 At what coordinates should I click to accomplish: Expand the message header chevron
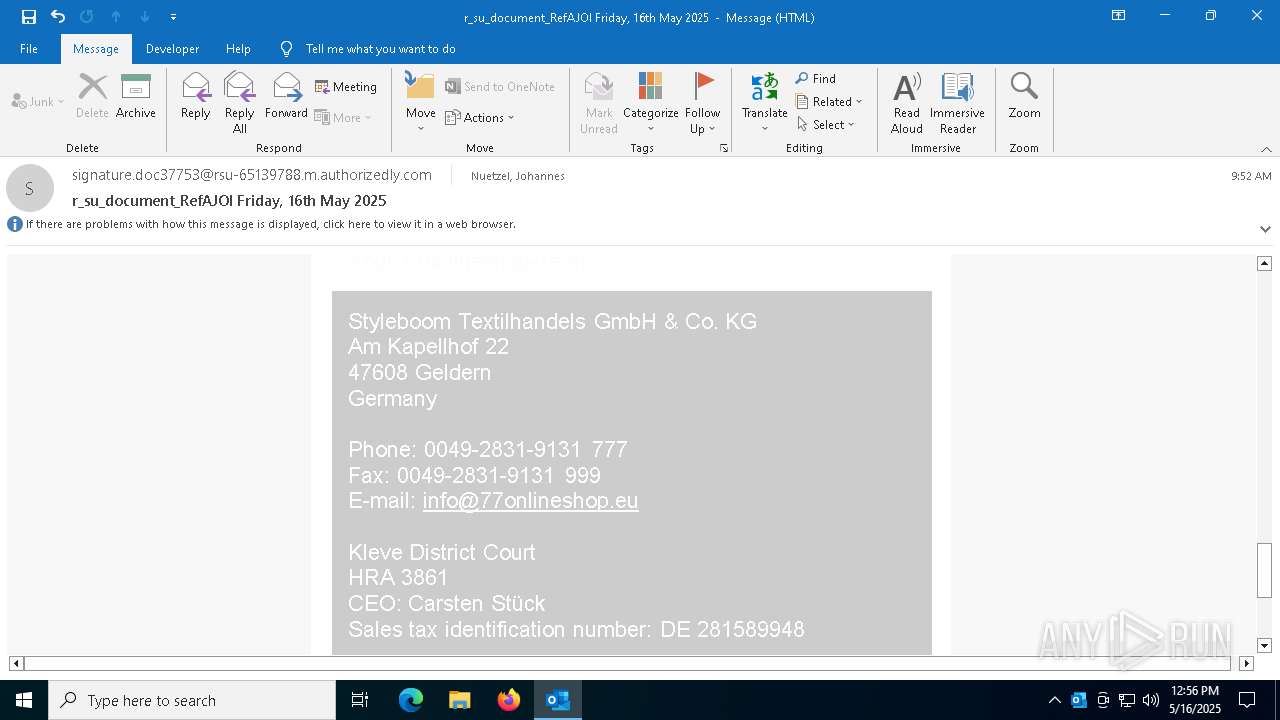coord(1265,229)
